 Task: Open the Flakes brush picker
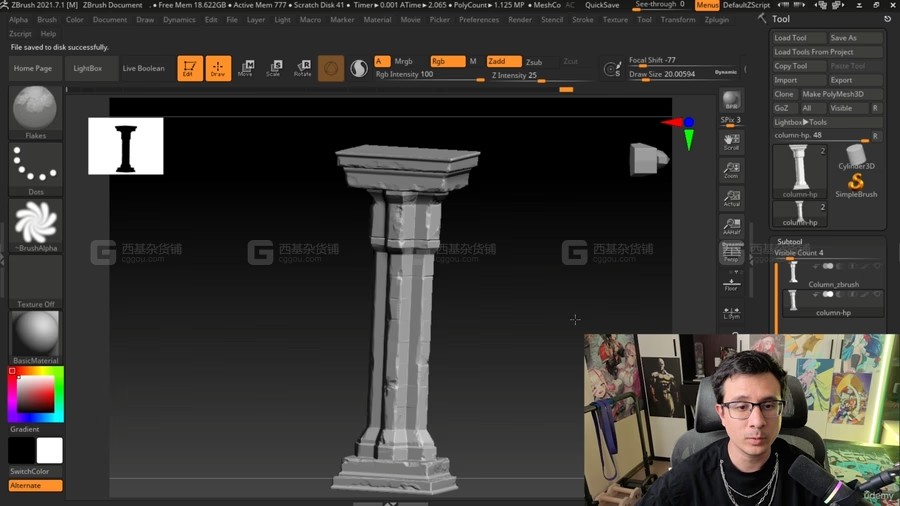click(x=36, y=112)
